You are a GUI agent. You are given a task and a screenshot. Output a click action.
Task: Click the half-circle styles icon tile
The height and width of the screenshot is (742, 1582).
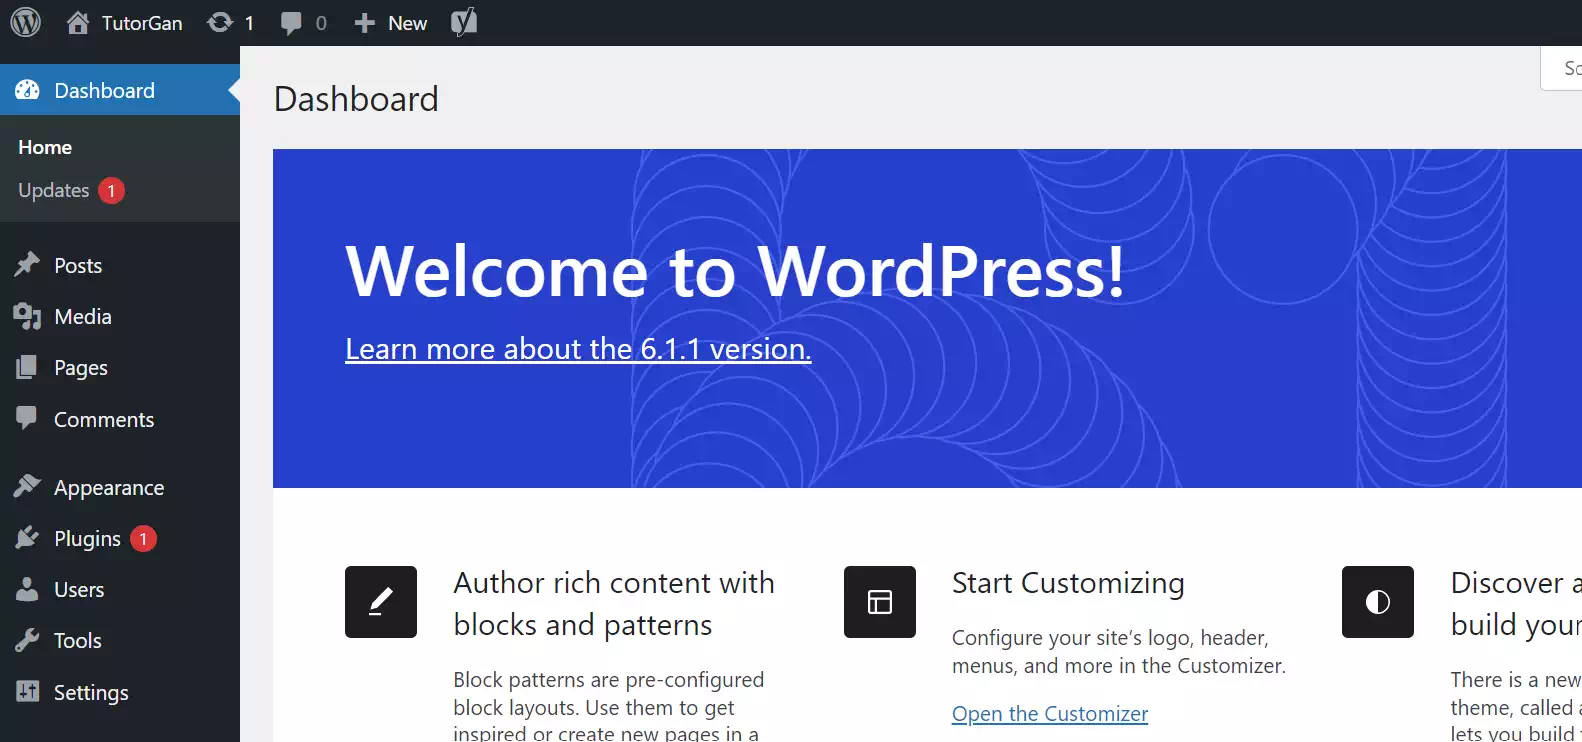pos(1378,602)
